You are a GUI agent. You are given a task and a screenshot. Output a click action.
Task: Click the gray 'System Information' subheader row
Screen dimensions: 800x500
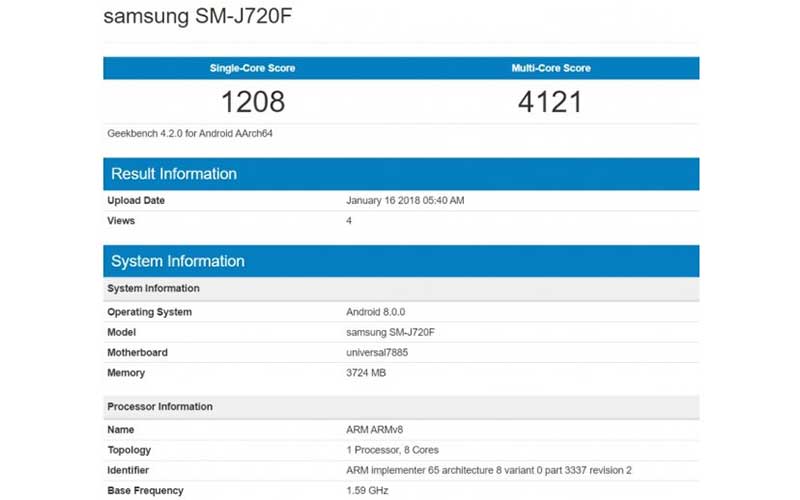tap(401, 289)
